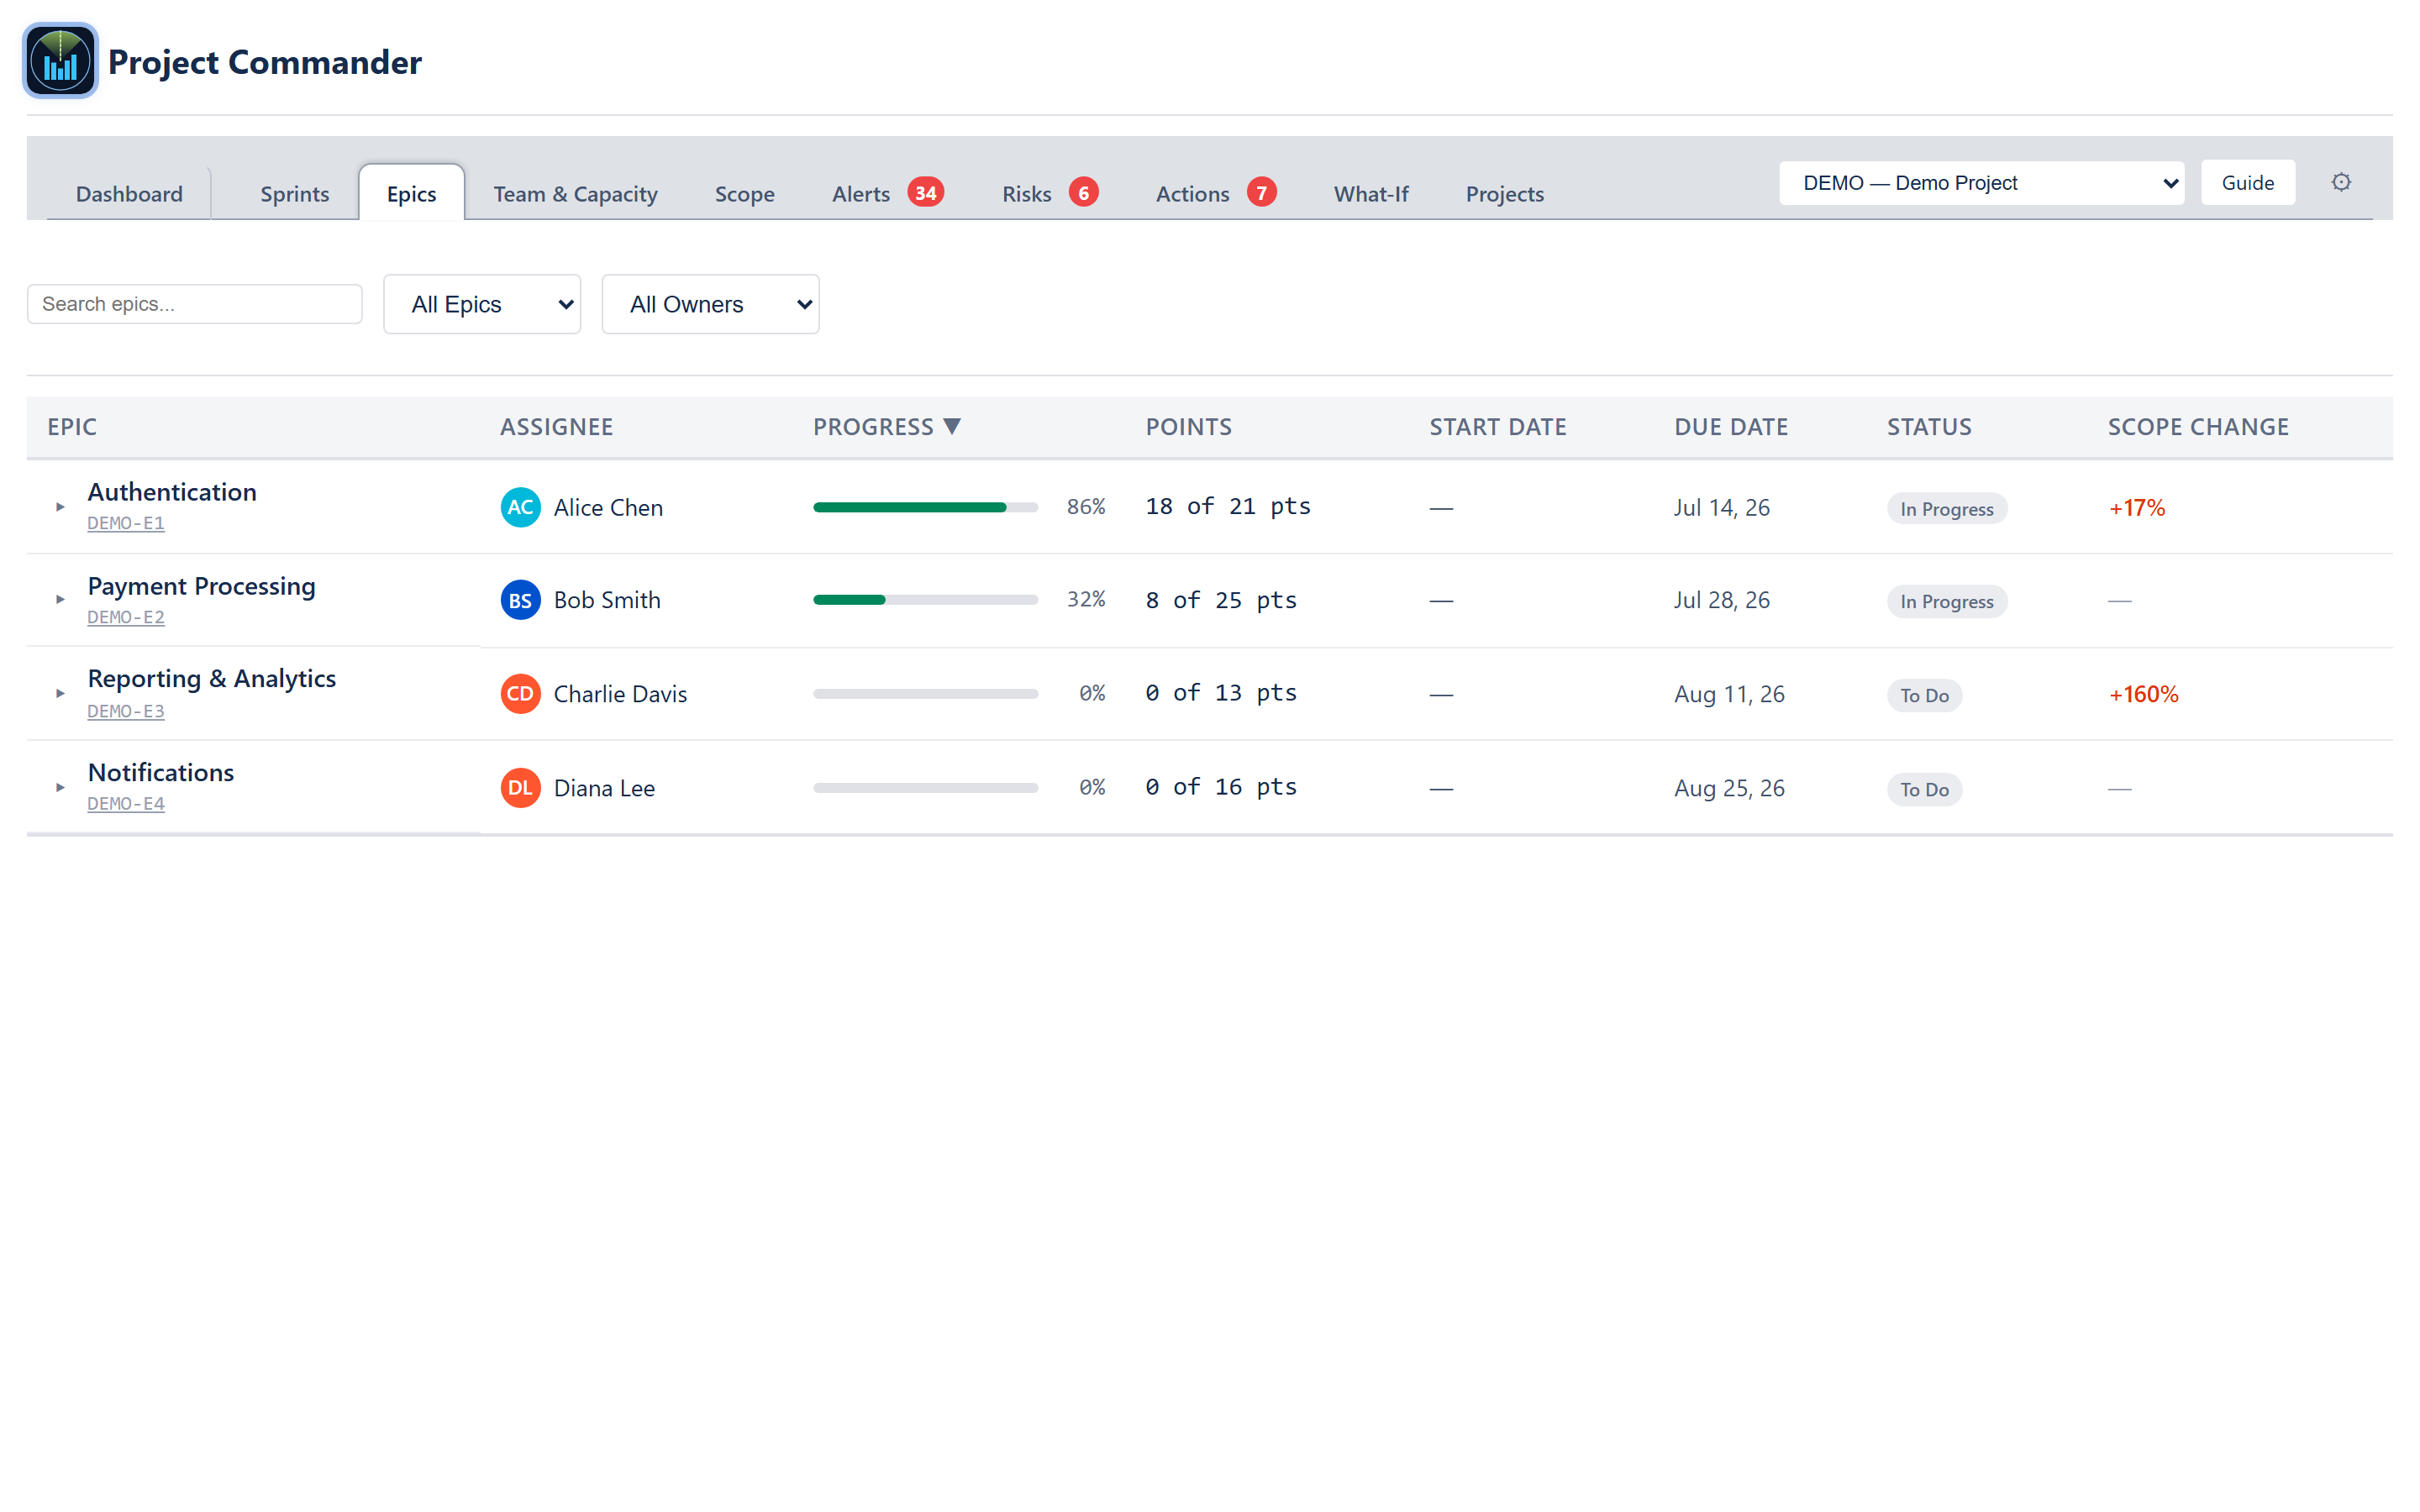
Task: Click the +160% scope change value
Action: (x=2143, y=694)
